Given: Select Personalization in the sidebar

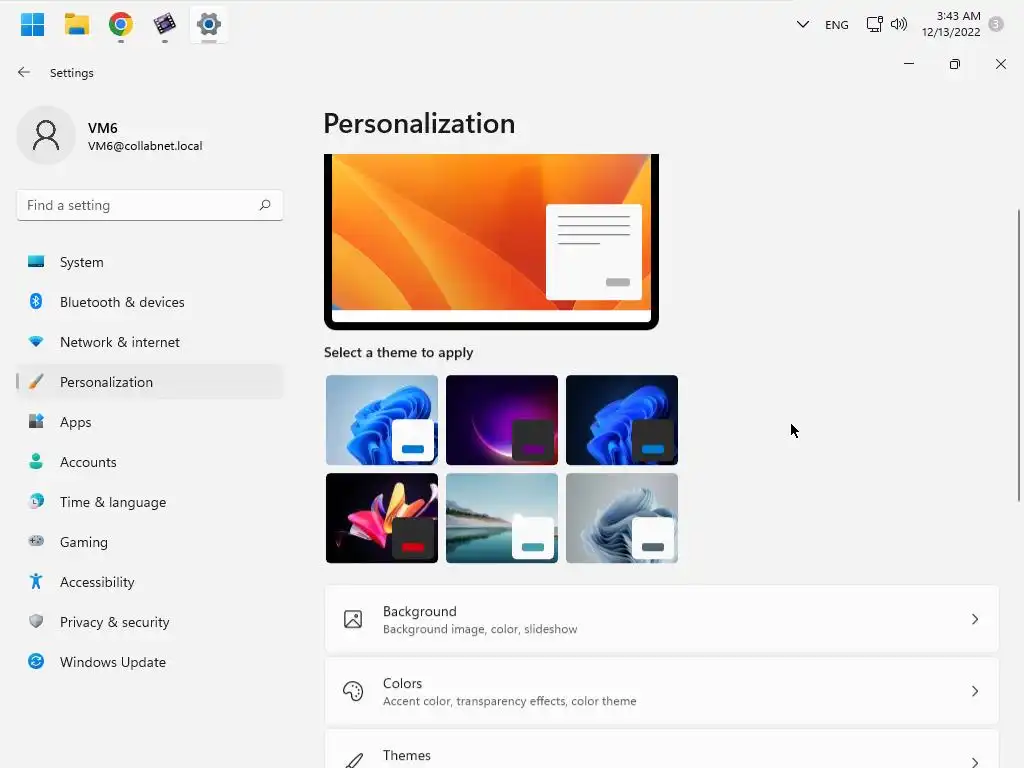Looking at the screenshot, I should coord(150,382).
